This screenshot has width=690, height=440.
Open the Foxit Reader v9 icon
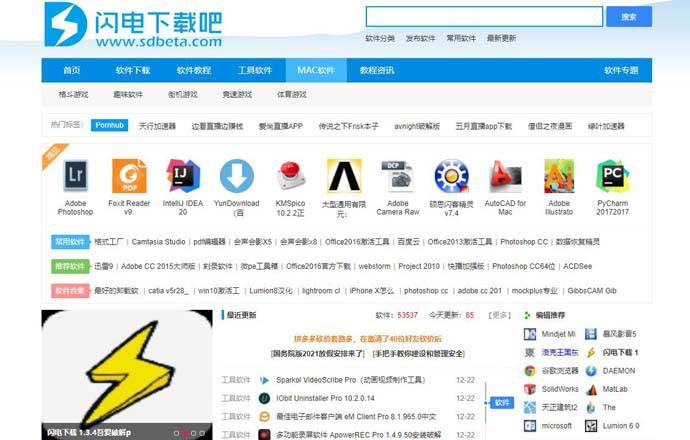coord(129,176)
